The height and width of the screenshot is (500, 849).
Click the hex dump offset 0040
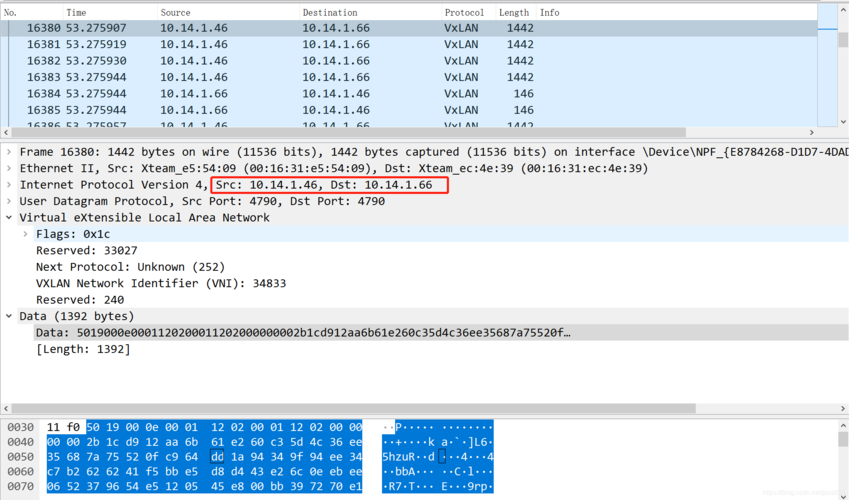(21, 442)
